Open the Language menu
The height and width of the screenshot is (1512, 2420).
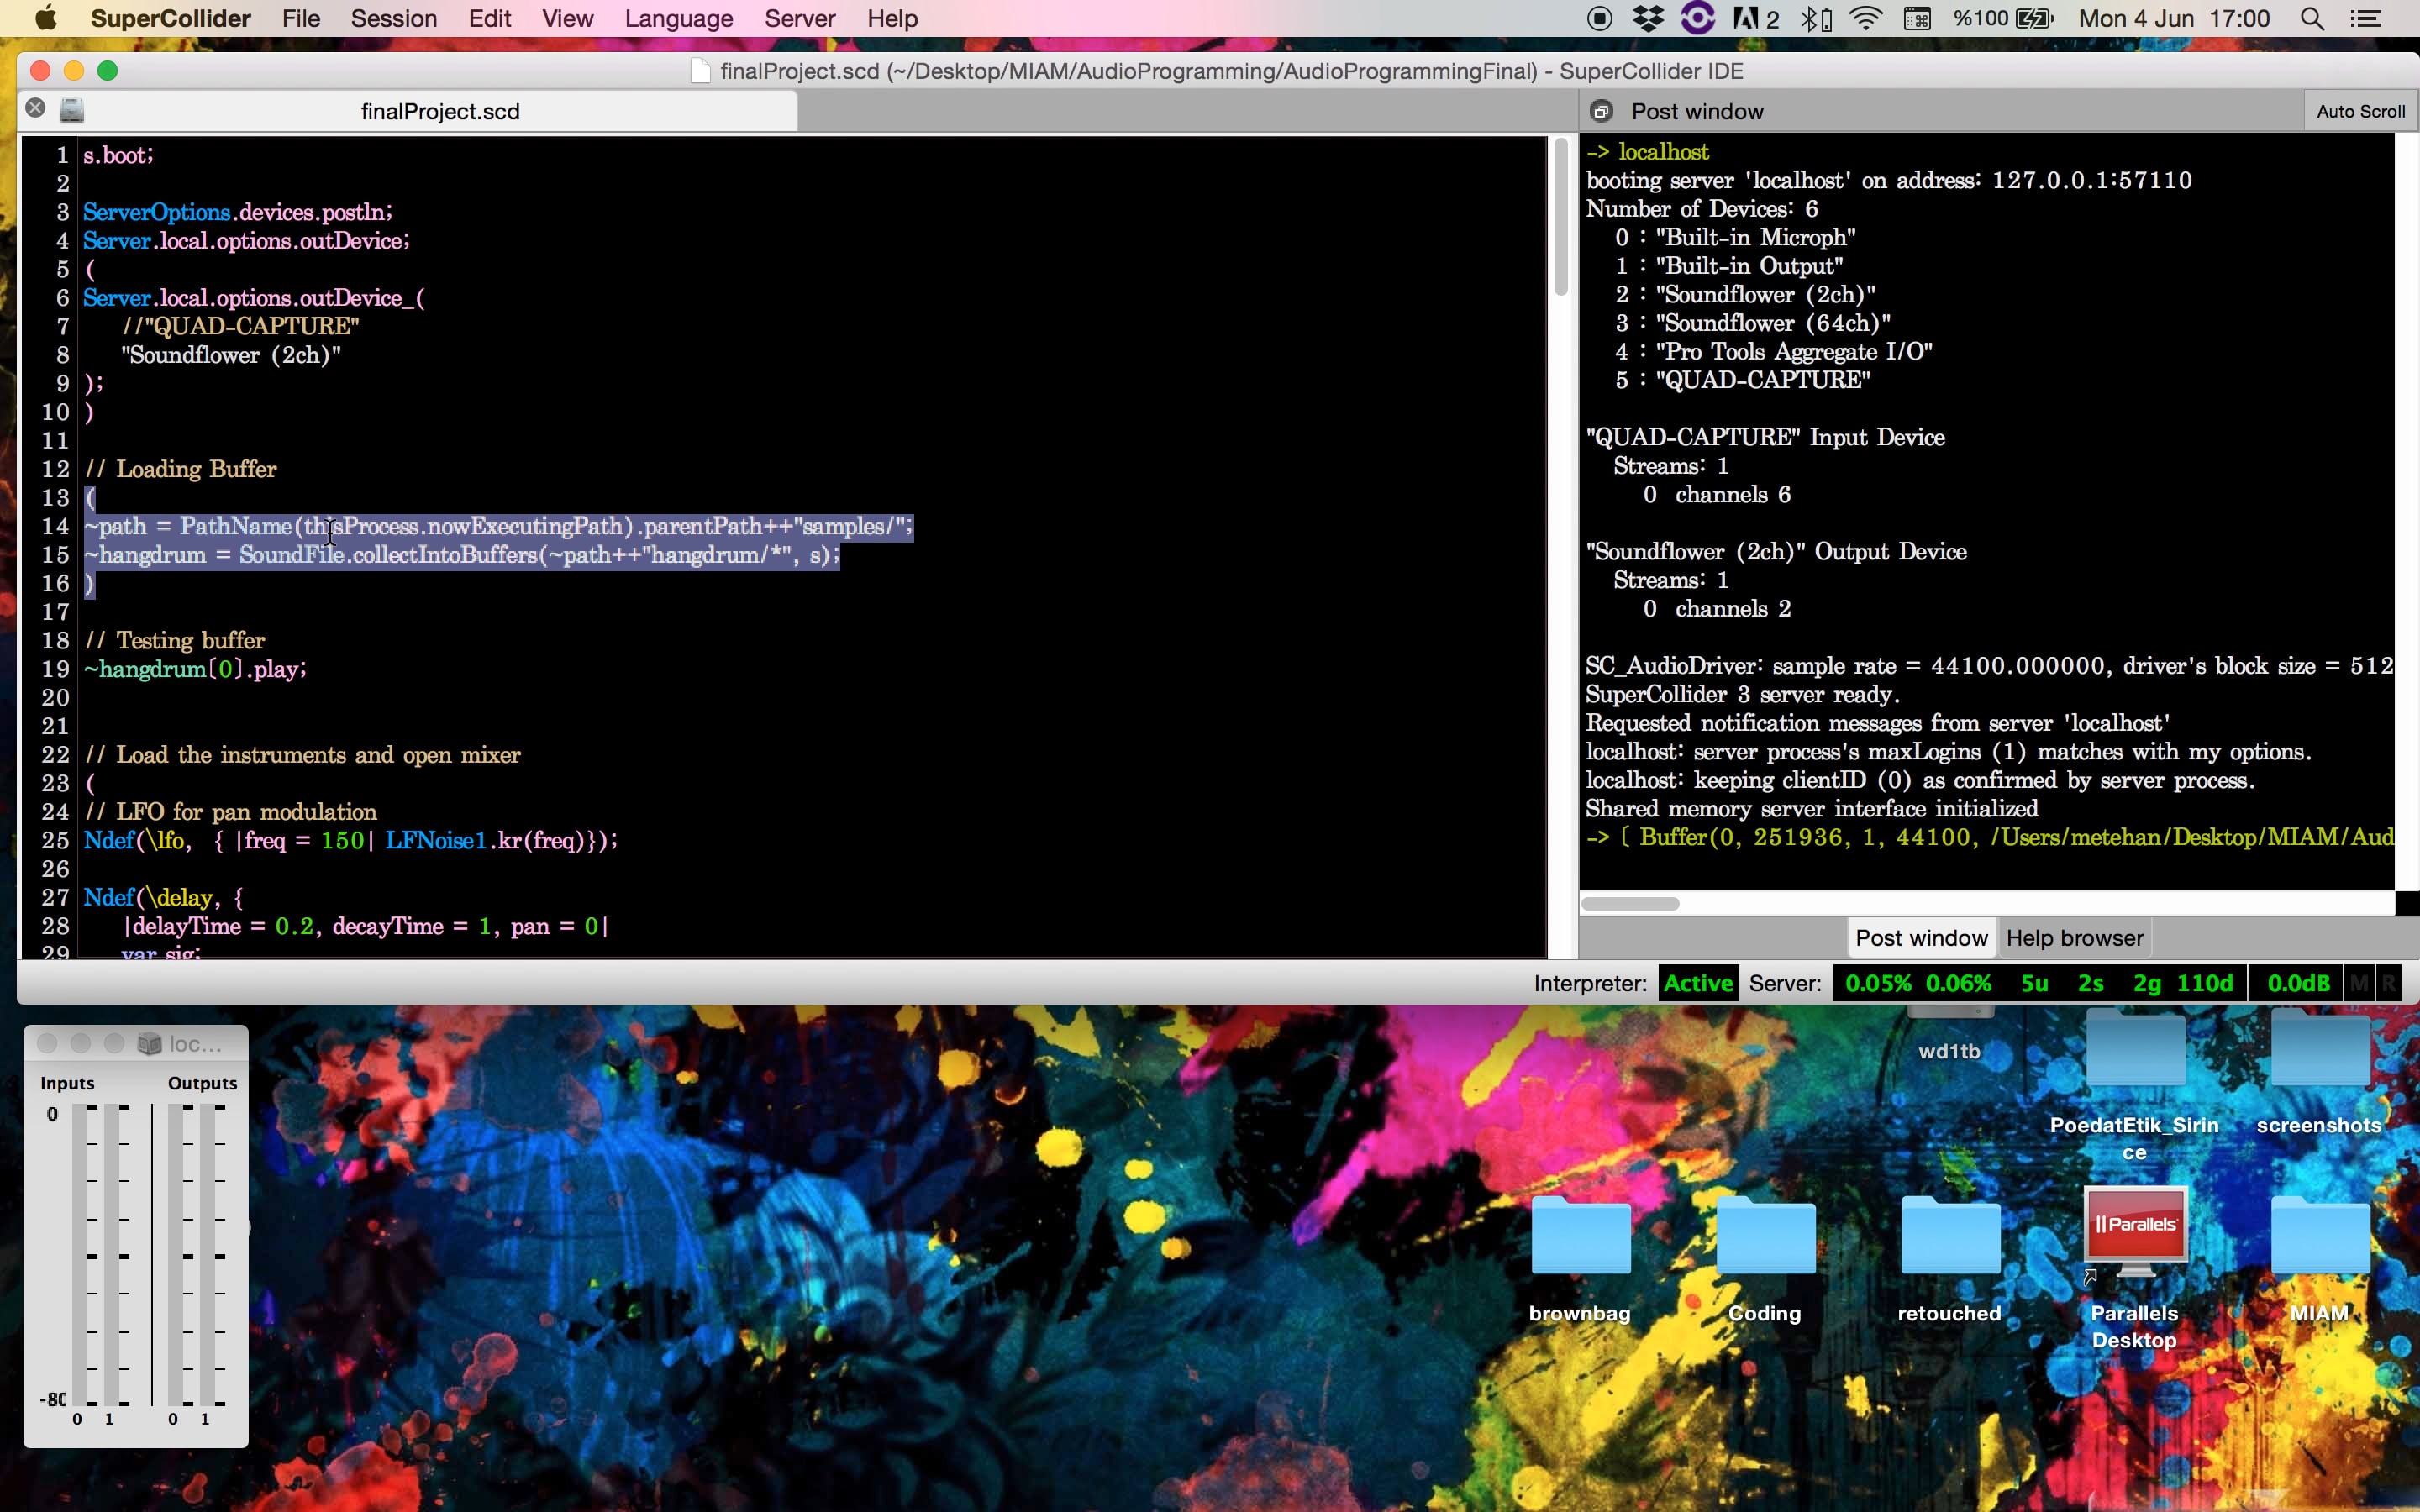click(678, 19)
